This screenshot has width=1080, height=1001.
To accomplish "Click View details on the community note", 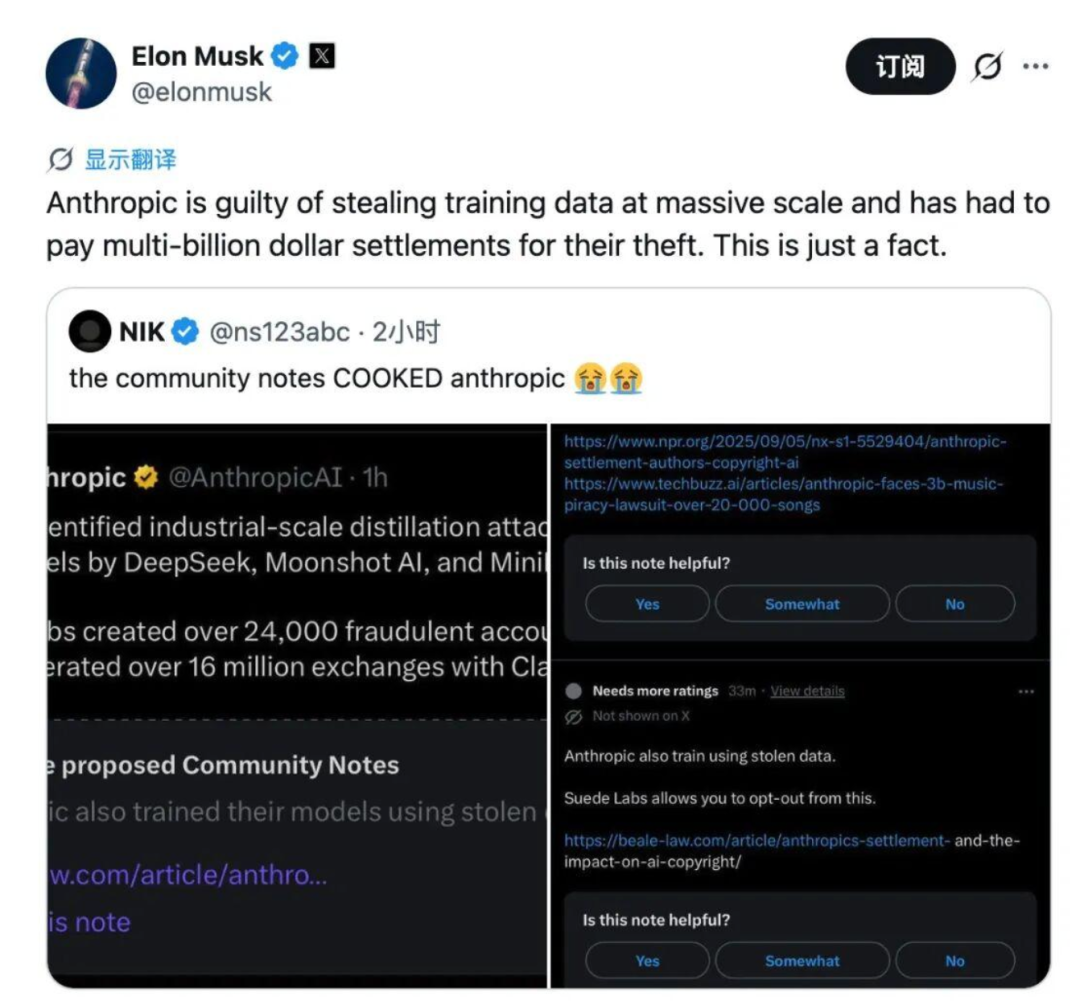I will pos(807,691).
